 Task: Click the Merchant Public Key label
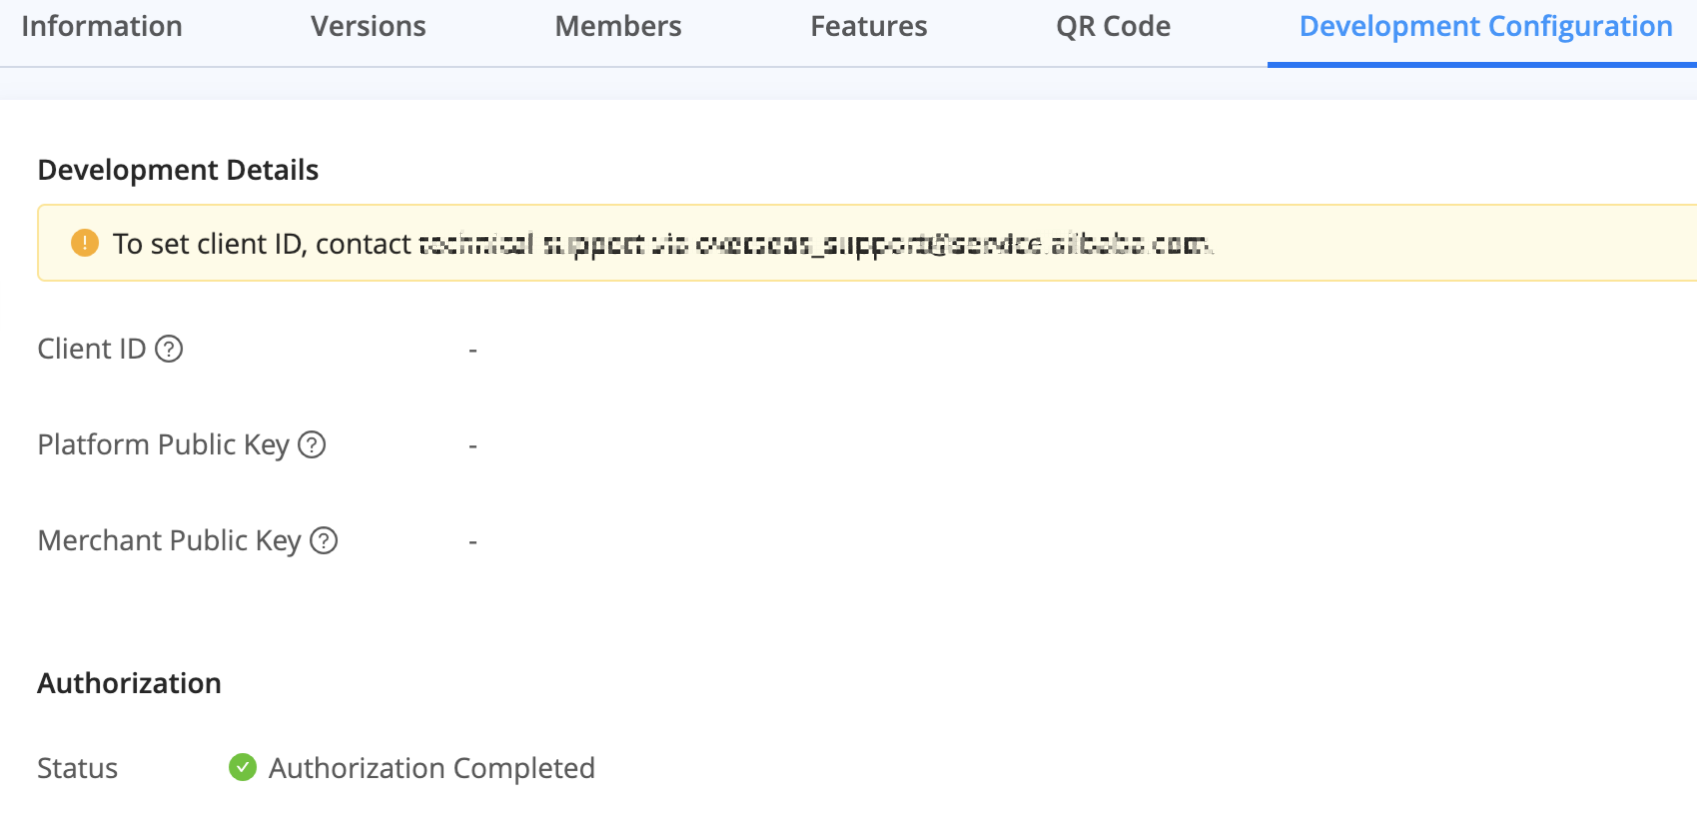pos(169,541)
